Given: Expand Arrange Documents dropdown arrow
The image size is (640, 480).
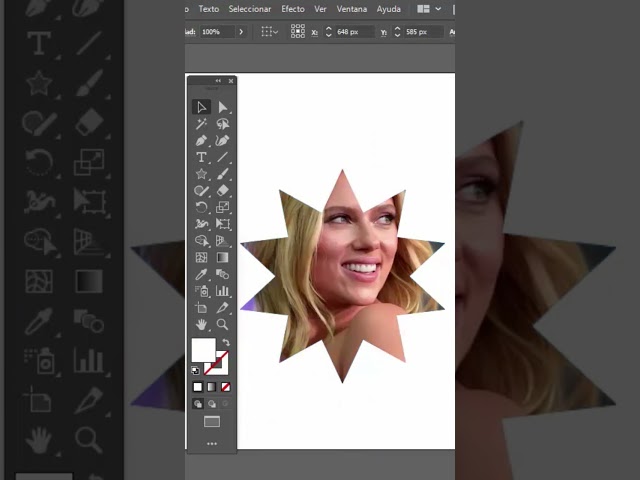Looking at the screenshot, I should [438, 9].
